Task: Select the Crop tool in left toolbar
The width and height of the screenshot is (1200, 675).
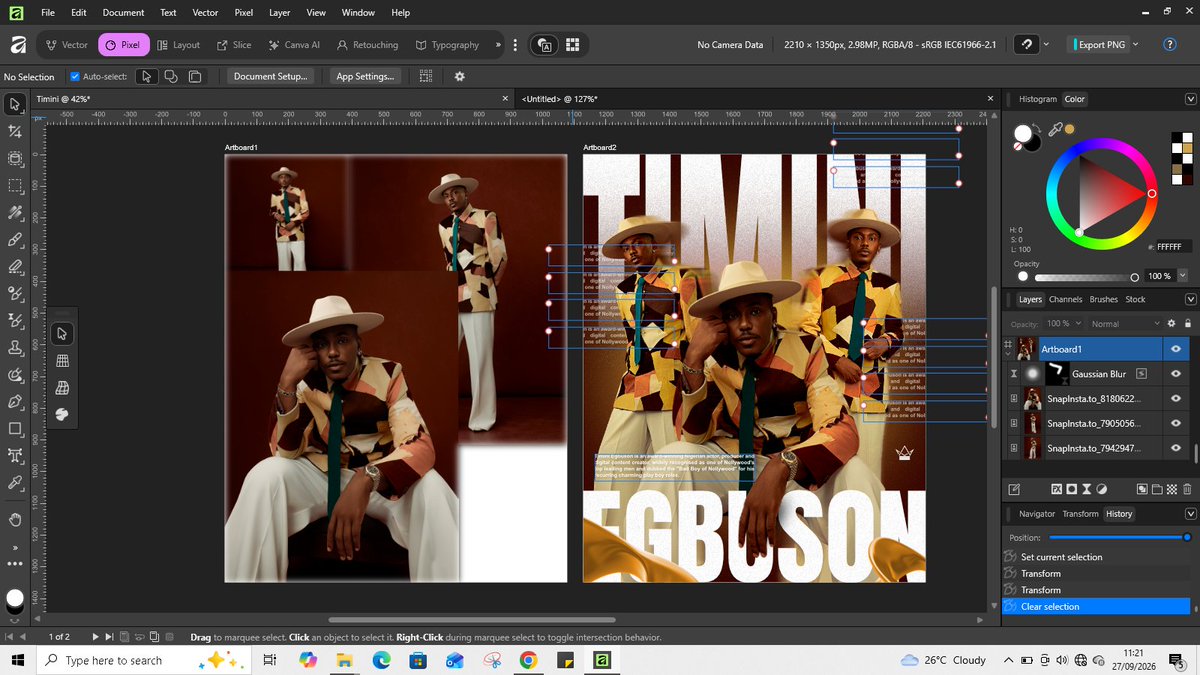Action: [15, 131]
